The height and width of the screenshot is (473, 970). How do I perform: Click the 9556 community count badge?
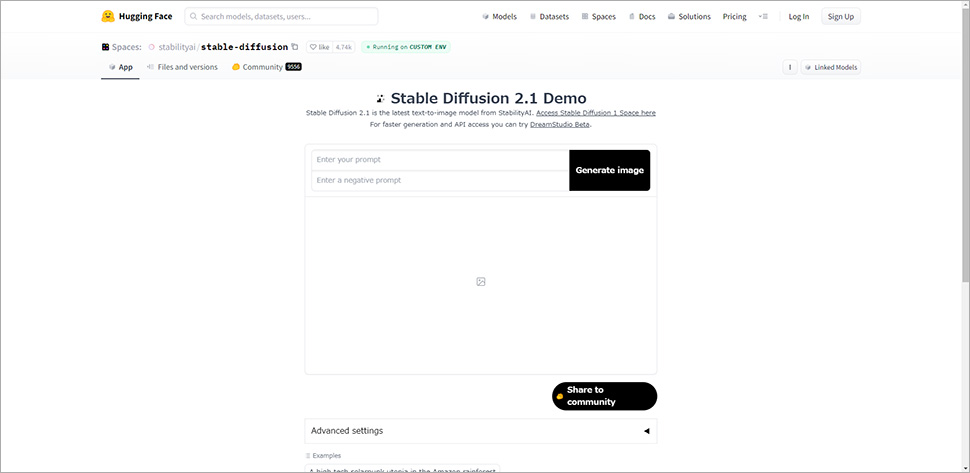coord(293,67)
